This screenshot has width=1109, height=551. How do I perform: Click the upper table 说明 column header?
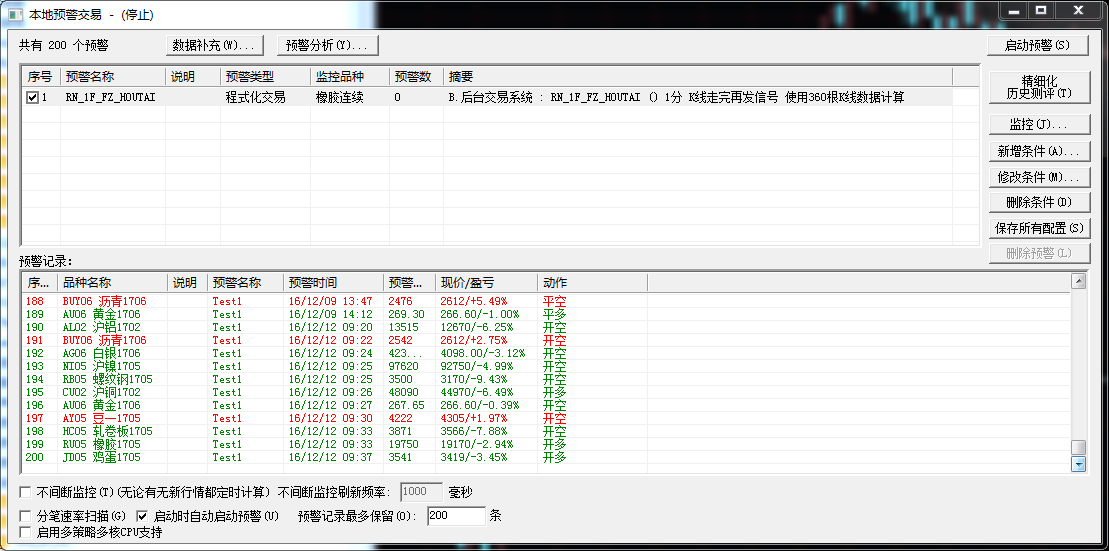coord(193,76)
